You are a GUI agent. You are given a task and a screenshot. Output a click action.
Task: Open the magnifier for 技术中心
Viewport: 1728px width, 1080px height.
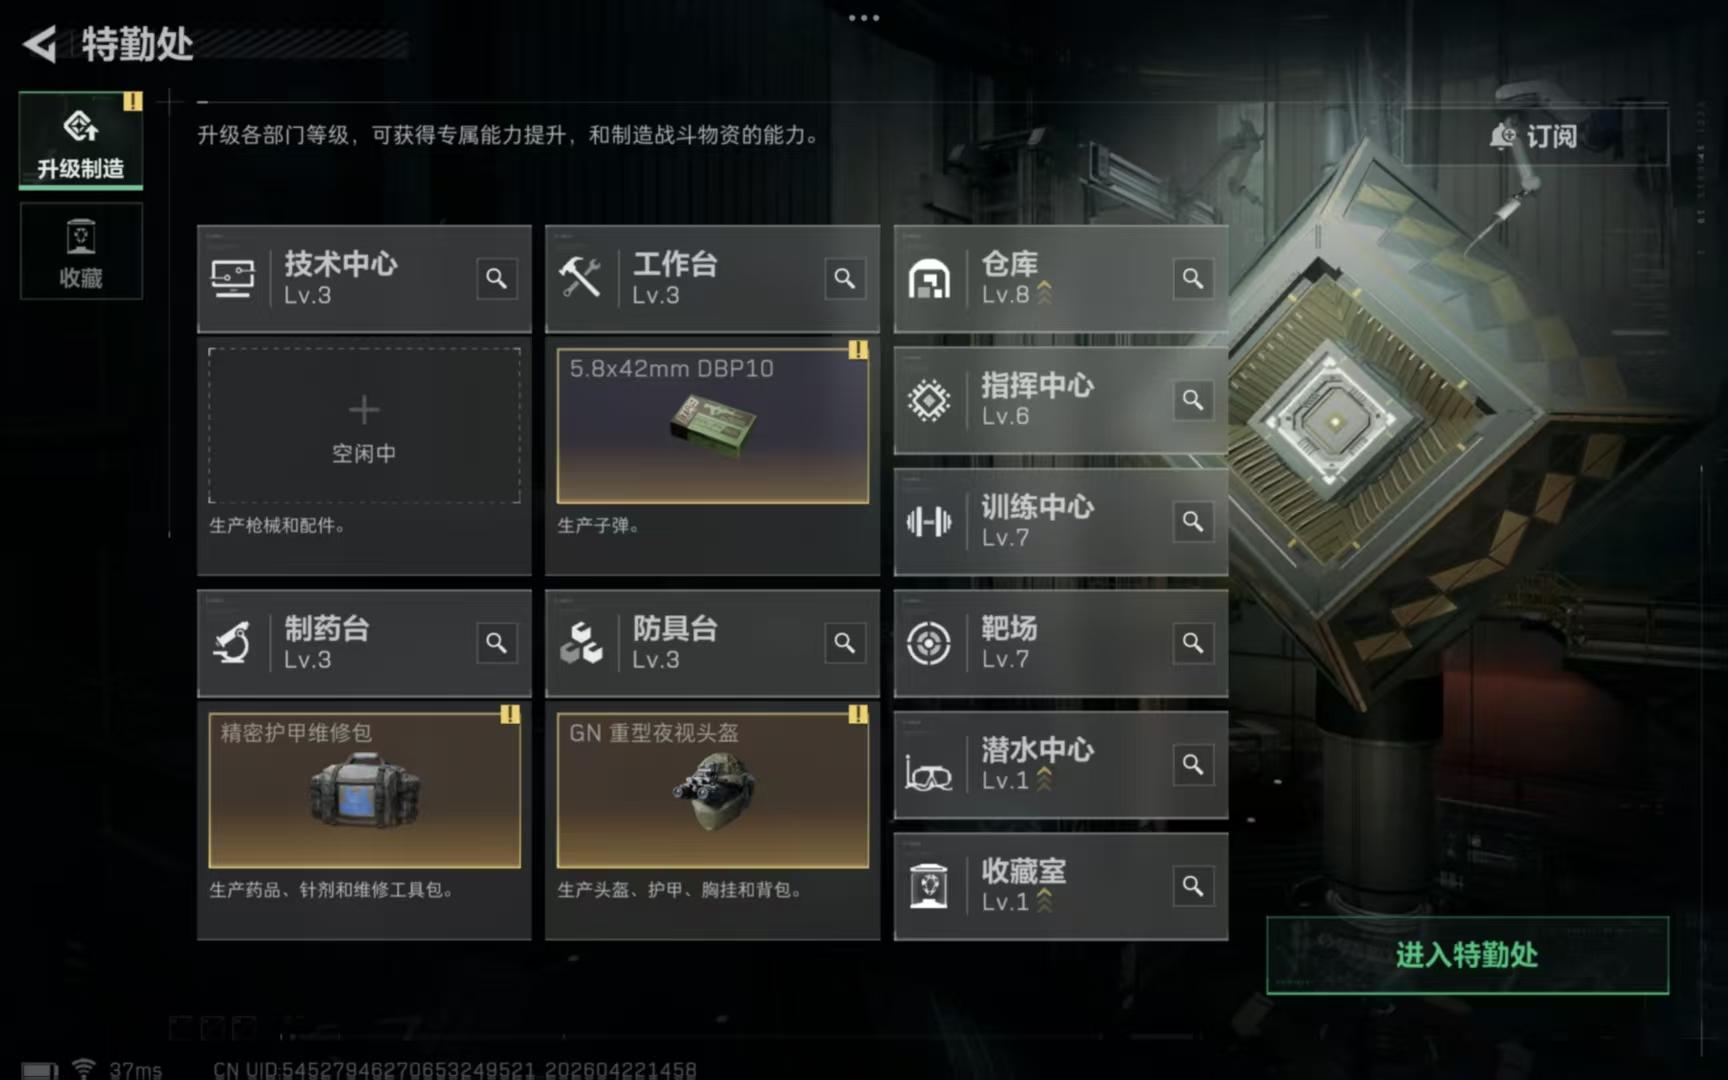pyautogui.click(x=496, y=278)
